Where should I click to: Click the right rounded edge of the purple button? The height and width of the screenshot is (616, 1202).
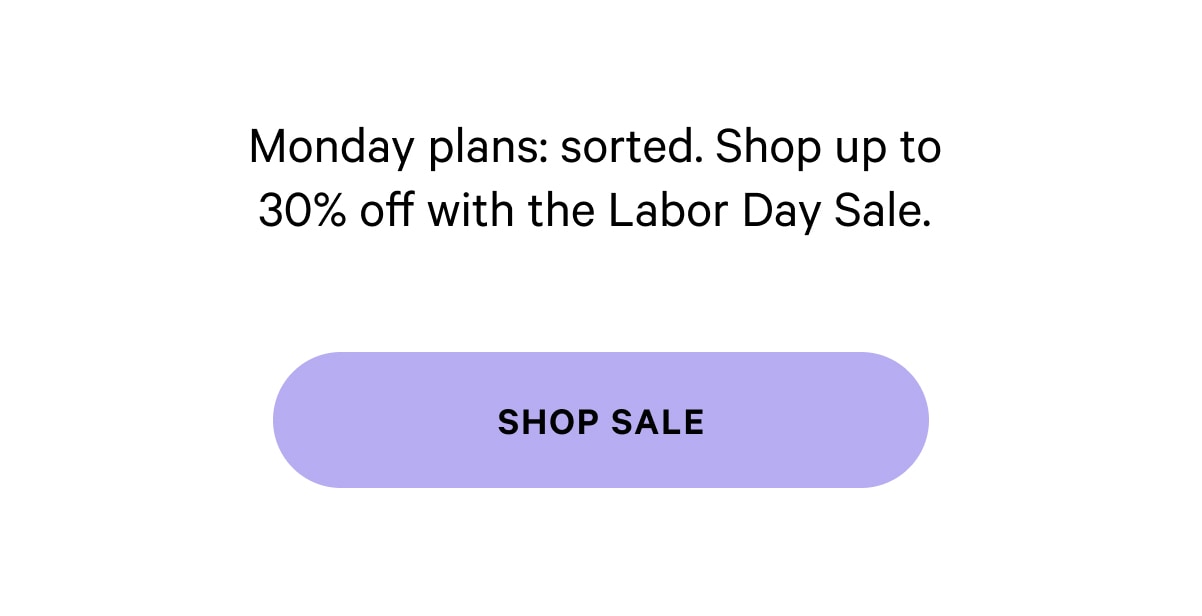(x=902, y=420)
